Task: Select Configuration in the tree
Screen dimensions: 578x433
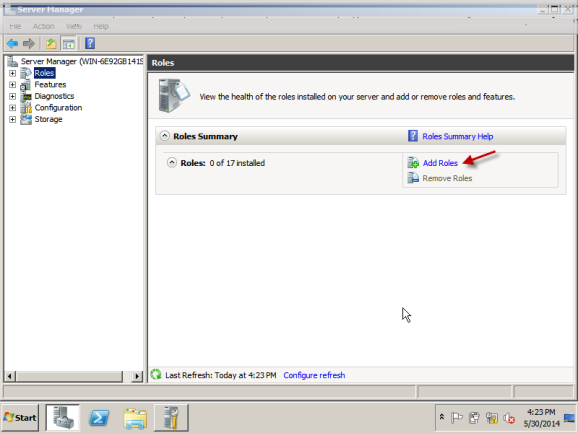Action: click(x=58, y=108)
